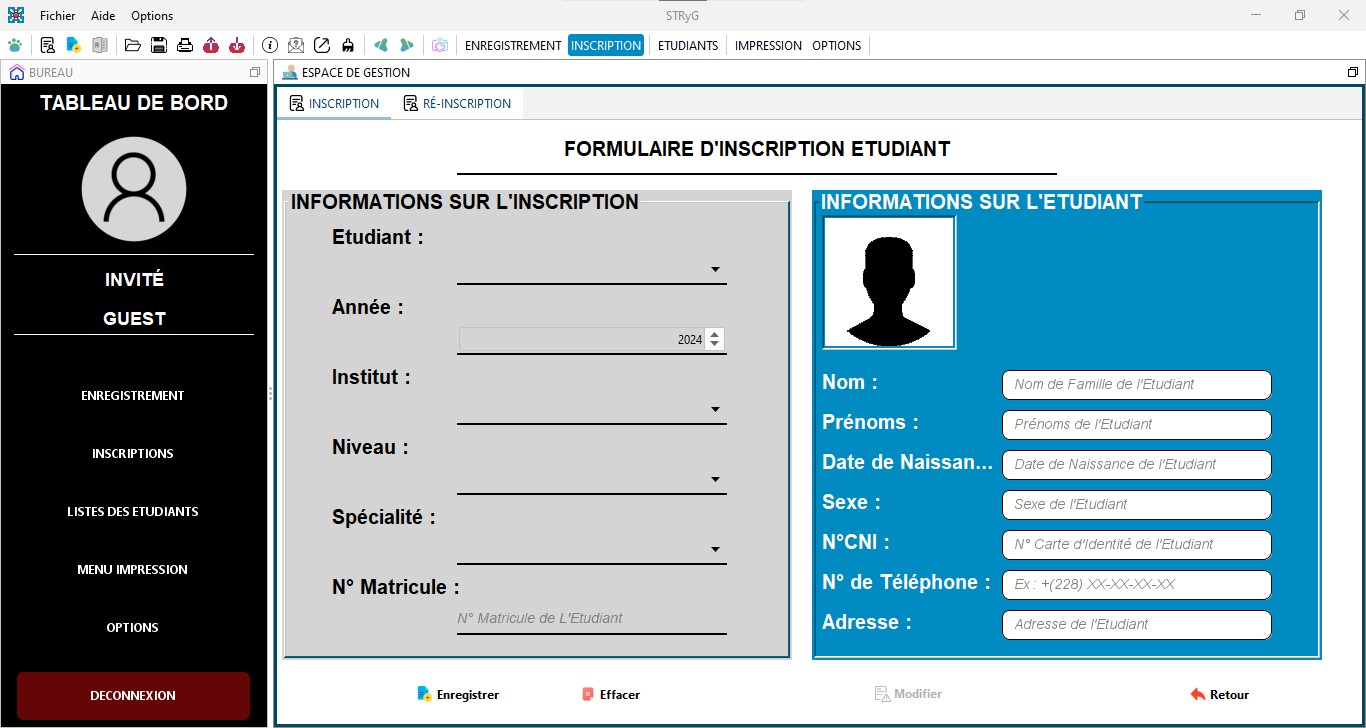Click the Adresse de l'Etudiant field

(1137, 624)
